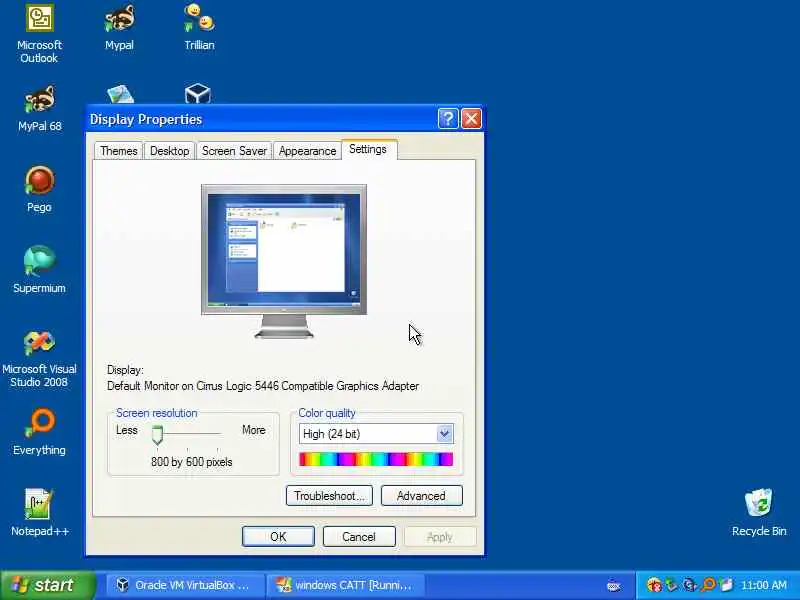Click the Display Properties title bar
This screenshot has height=600, width=800.
point(260,119)
